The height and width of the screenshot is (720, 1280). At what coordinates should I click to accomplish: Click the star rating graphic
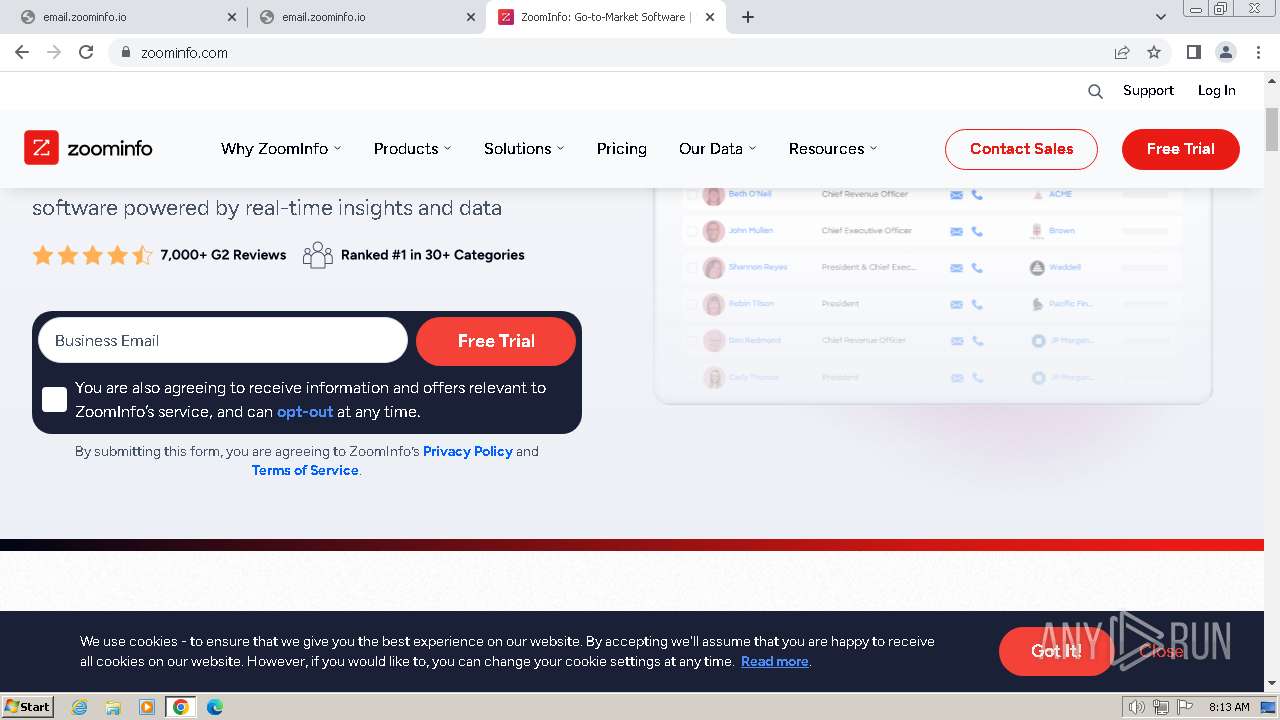click(x=92, y=255)
